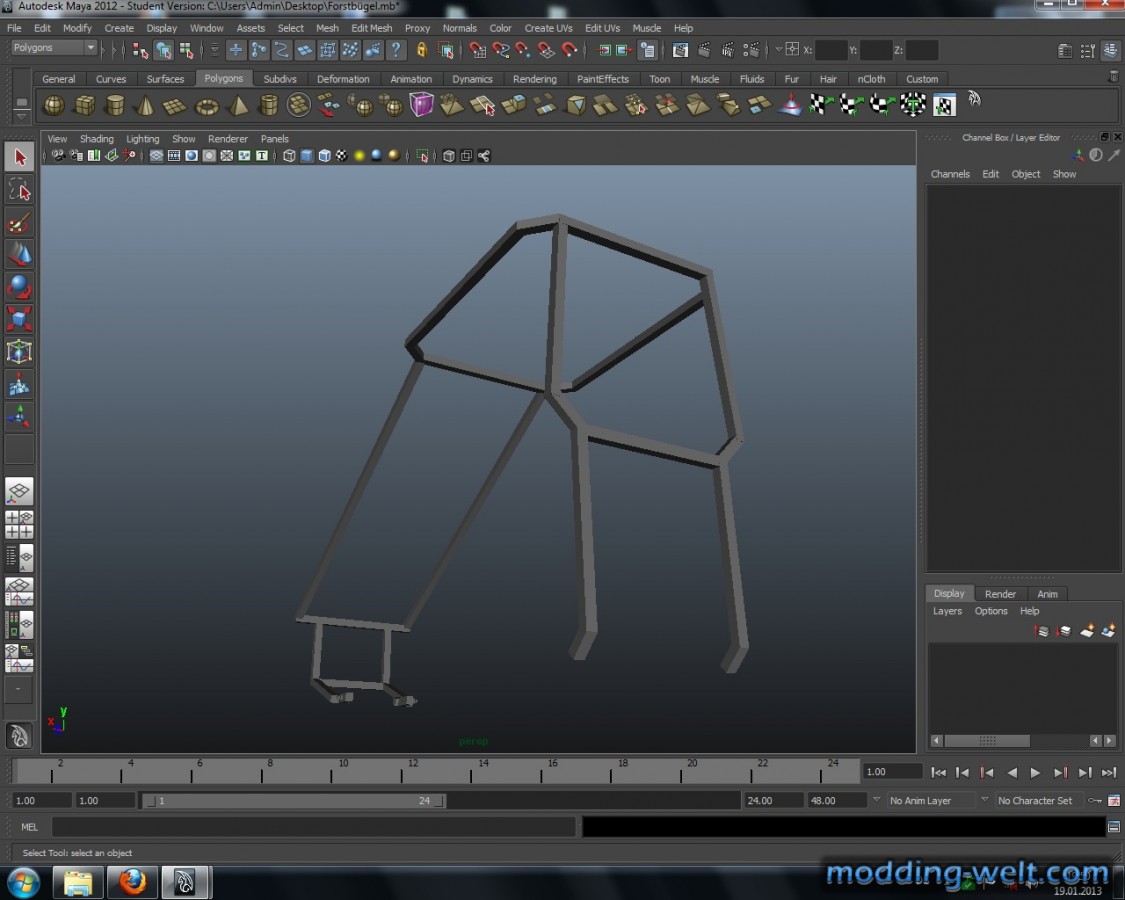Activate the Move tool in the toolbox
1125x900 pixels.
coord(19,256)
